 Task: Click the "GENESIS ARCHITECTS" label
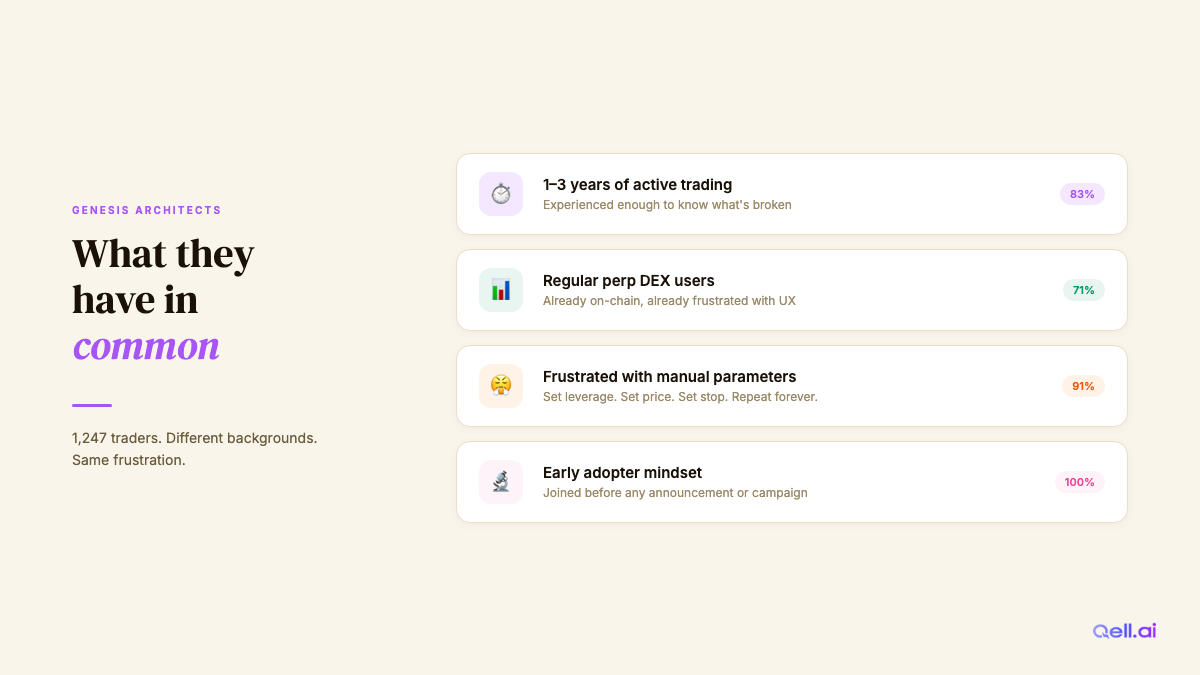(x=147, y=210)
